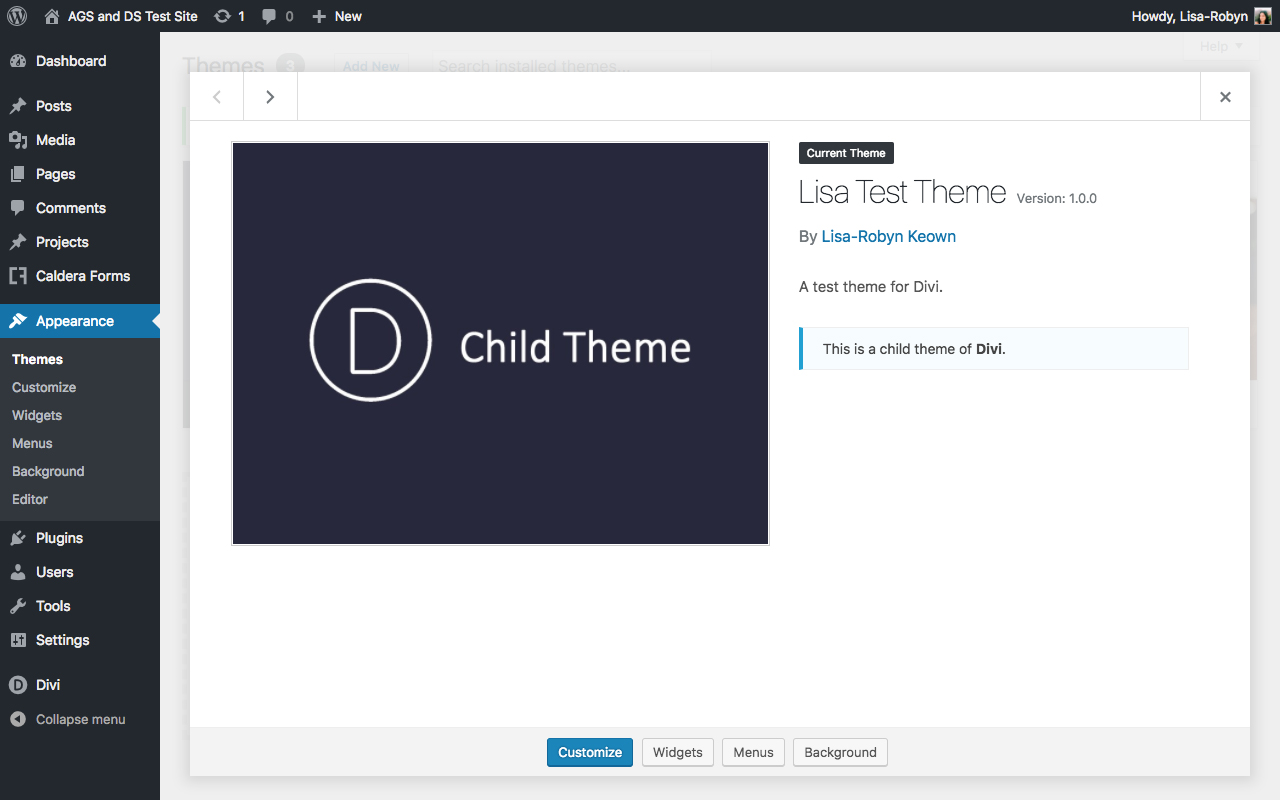Click the Comments icon in sidebar
1280x800 pixels.
18,208
